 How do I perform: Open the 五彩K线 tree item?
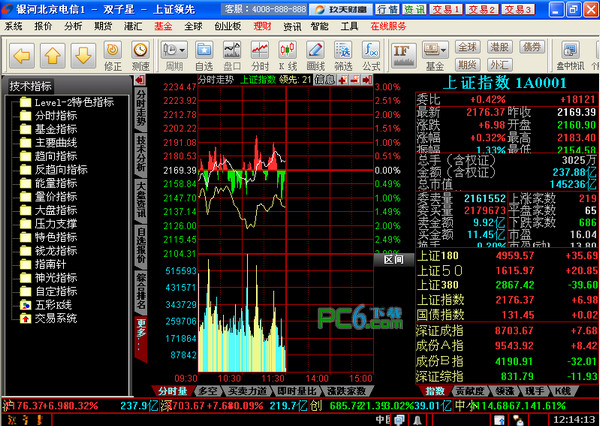(46, 305)
